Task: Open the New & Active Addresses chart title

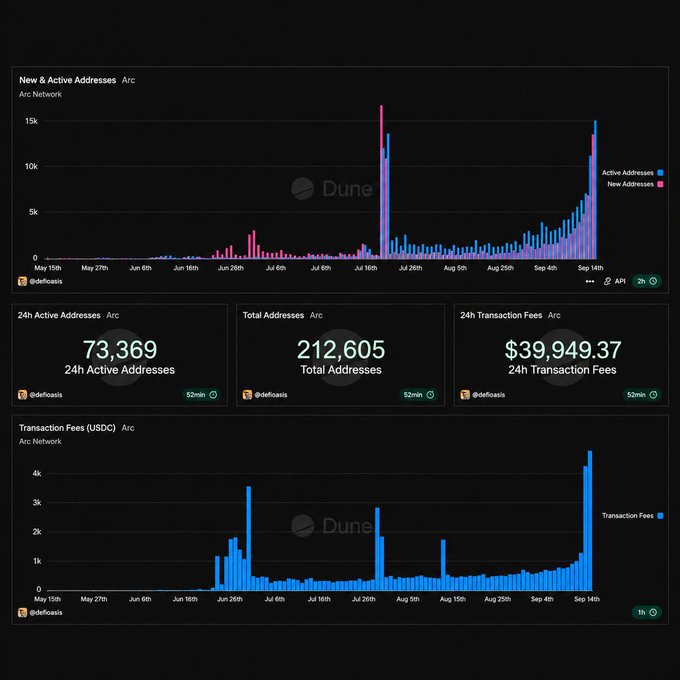Action: [68, 80]
